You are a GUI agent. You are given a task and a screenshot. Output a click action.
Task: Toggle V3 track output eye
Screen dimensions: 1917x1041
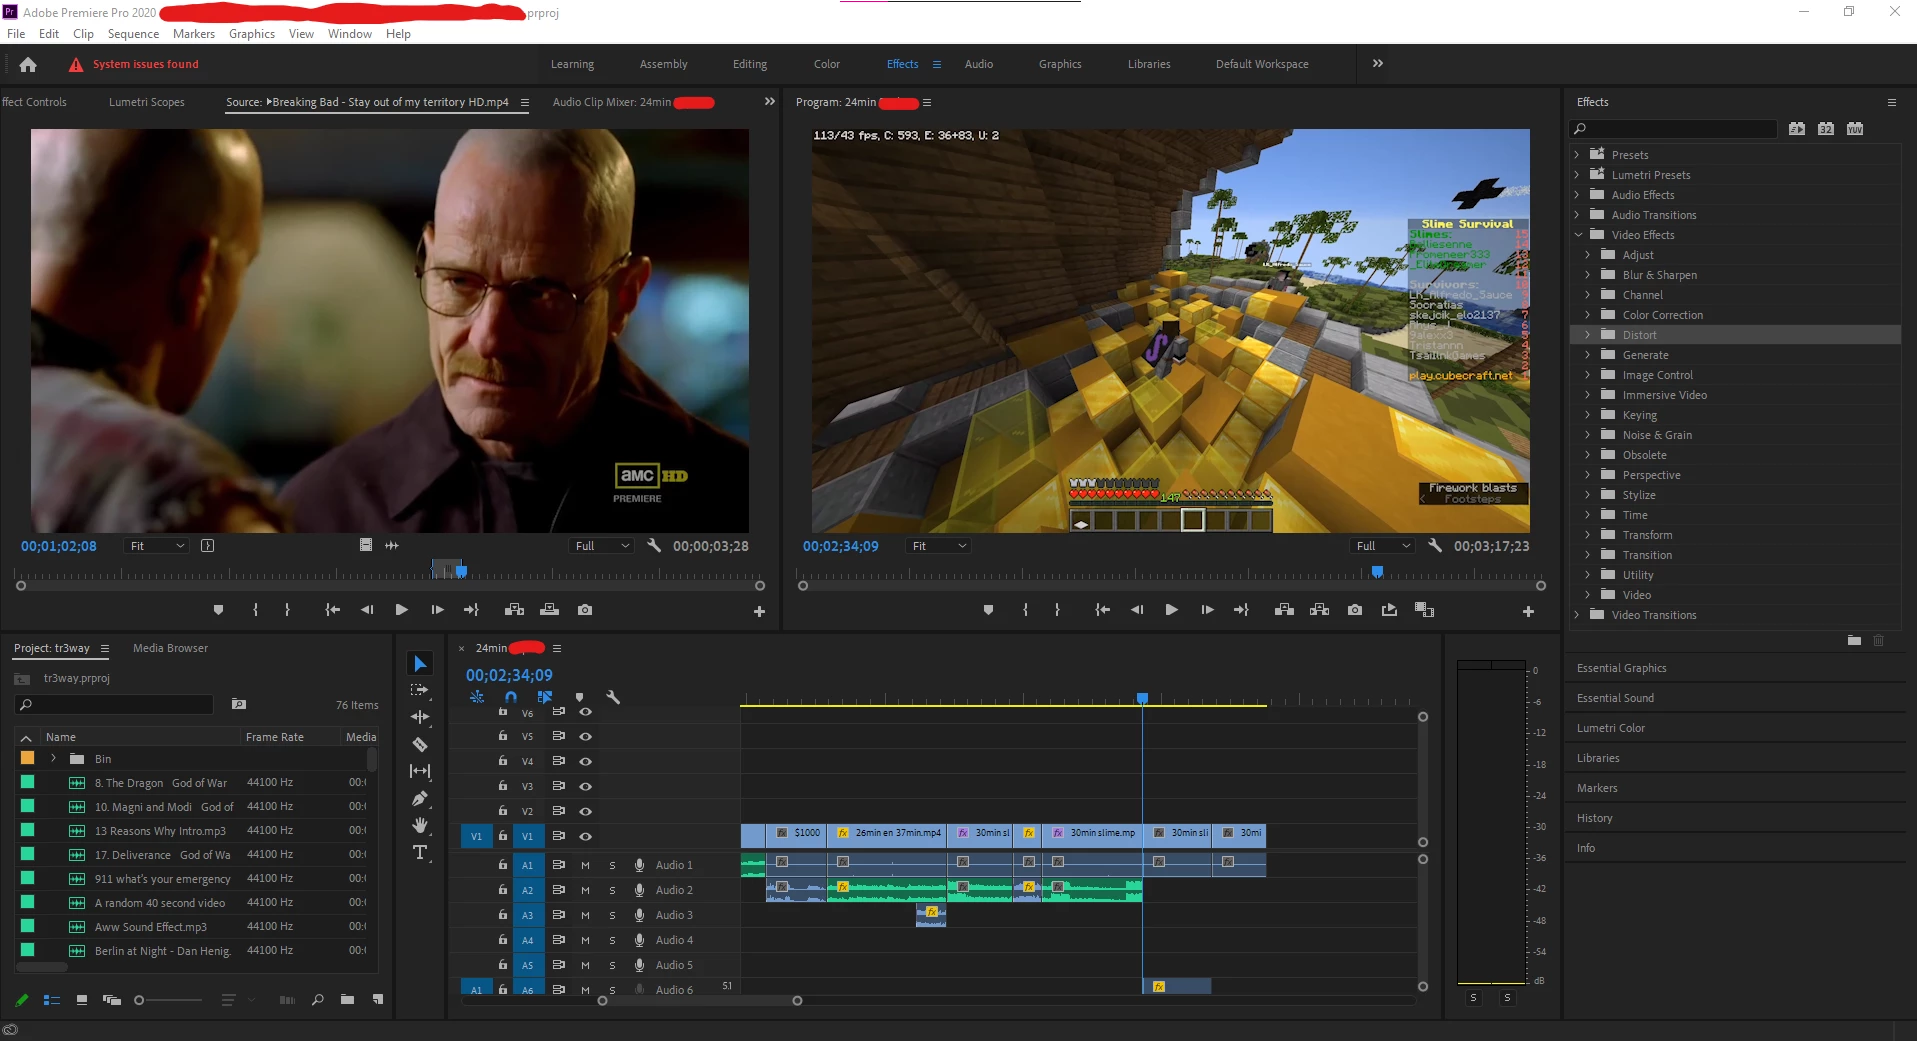(x=586, y=786)
